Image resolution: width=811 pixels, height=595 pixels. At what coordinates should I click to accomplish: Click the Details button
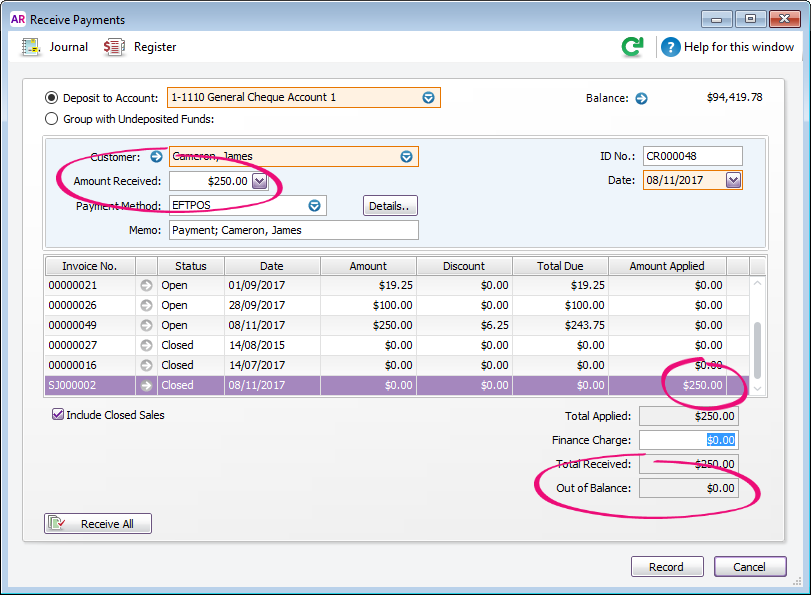click(389, 205)
